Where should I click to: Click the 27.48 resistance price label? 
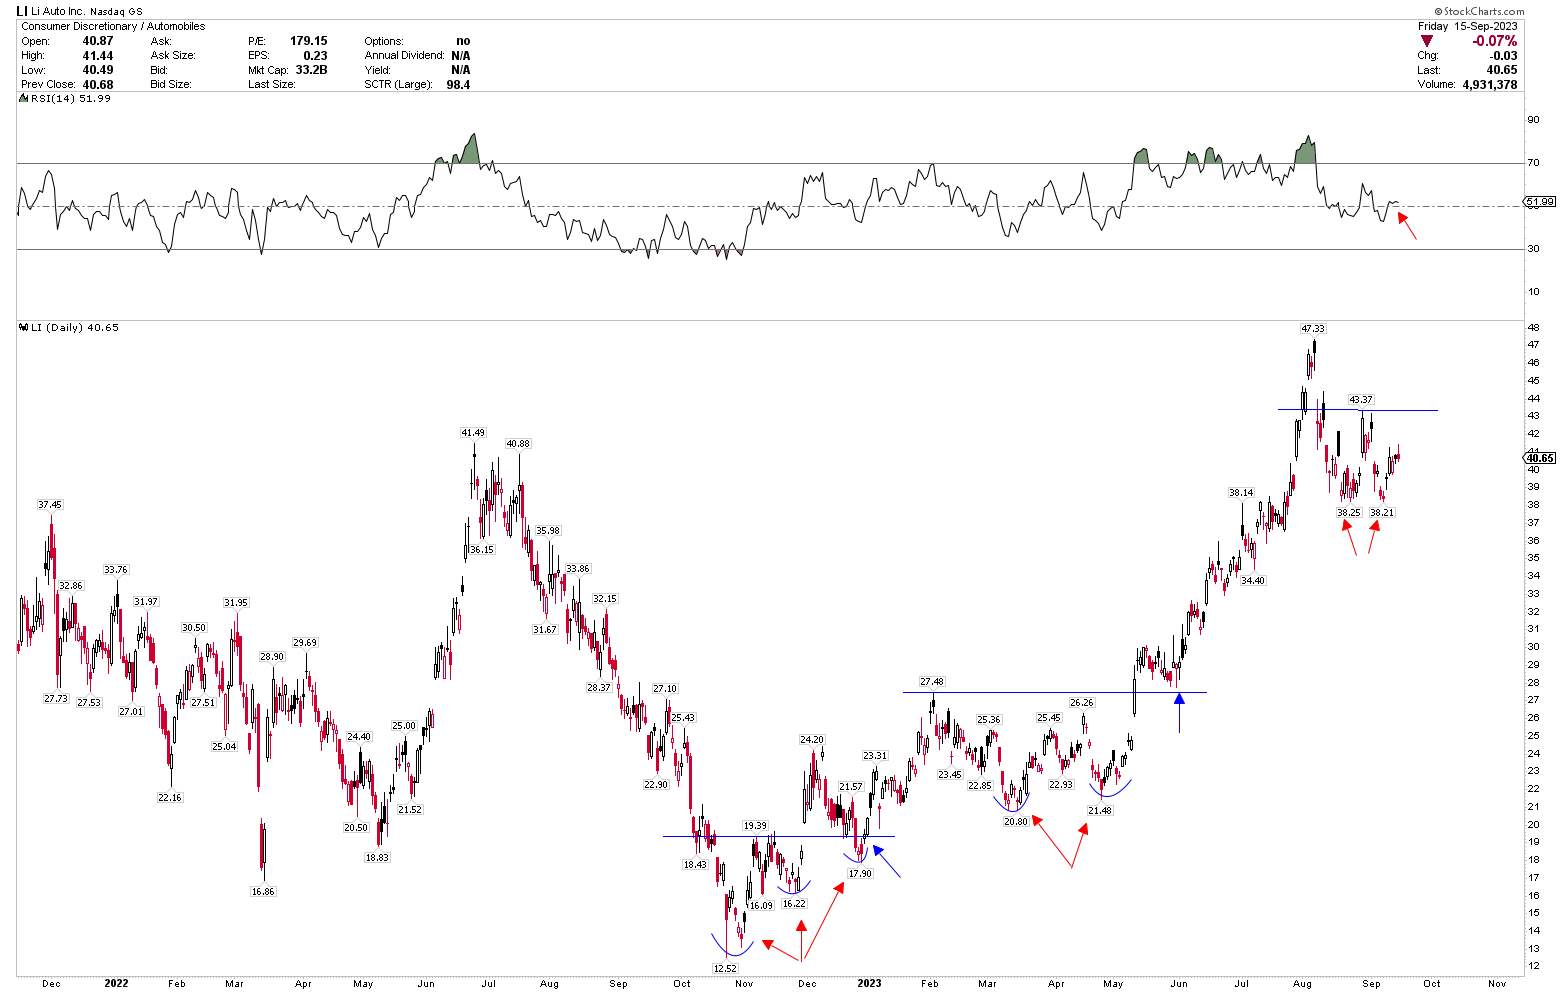coord(932,681)
